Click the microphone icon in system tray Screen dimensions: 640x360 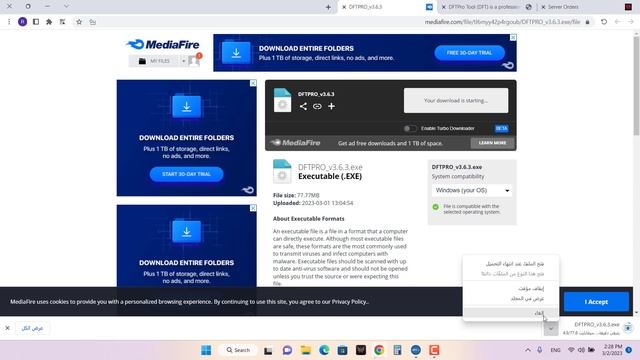point(540,350)
